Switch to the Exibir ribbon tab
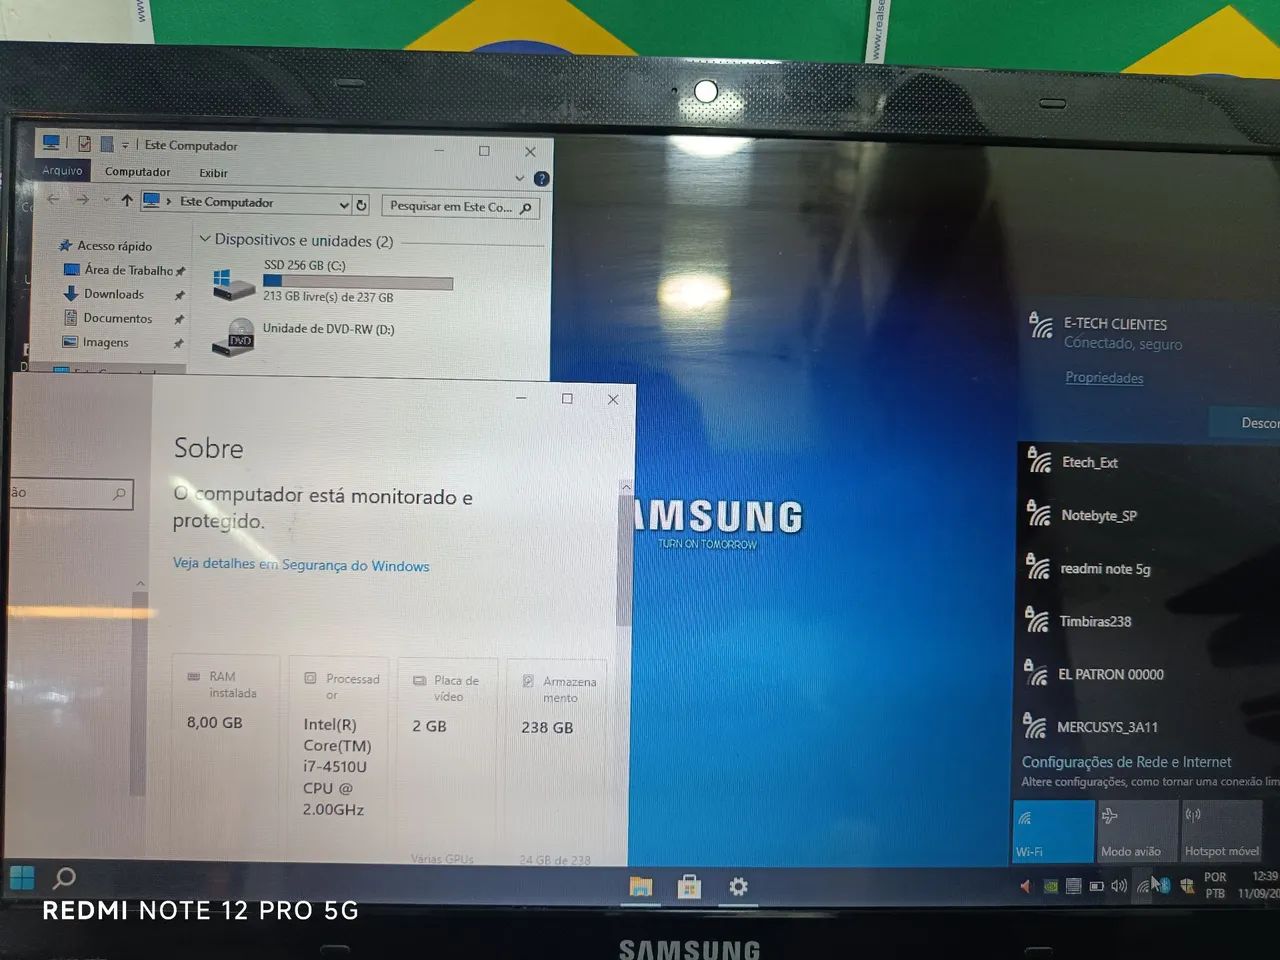Screen dimensions: 1280x960 tap(213, 173)
